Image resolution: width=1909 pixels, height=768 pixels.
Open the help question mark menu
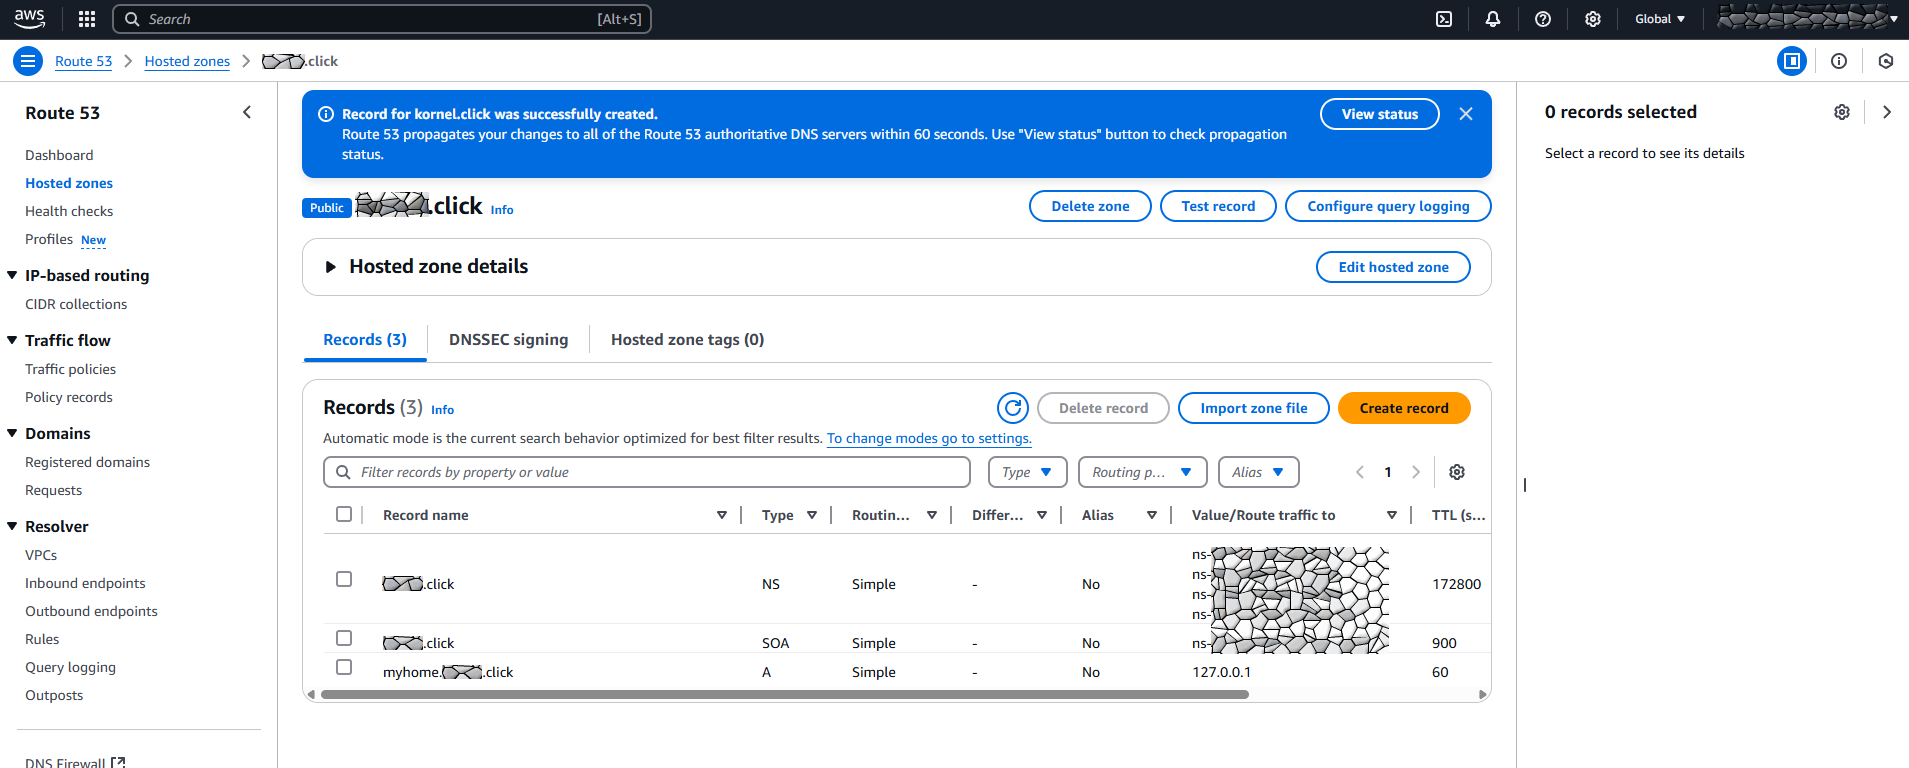pos(1543,19)
